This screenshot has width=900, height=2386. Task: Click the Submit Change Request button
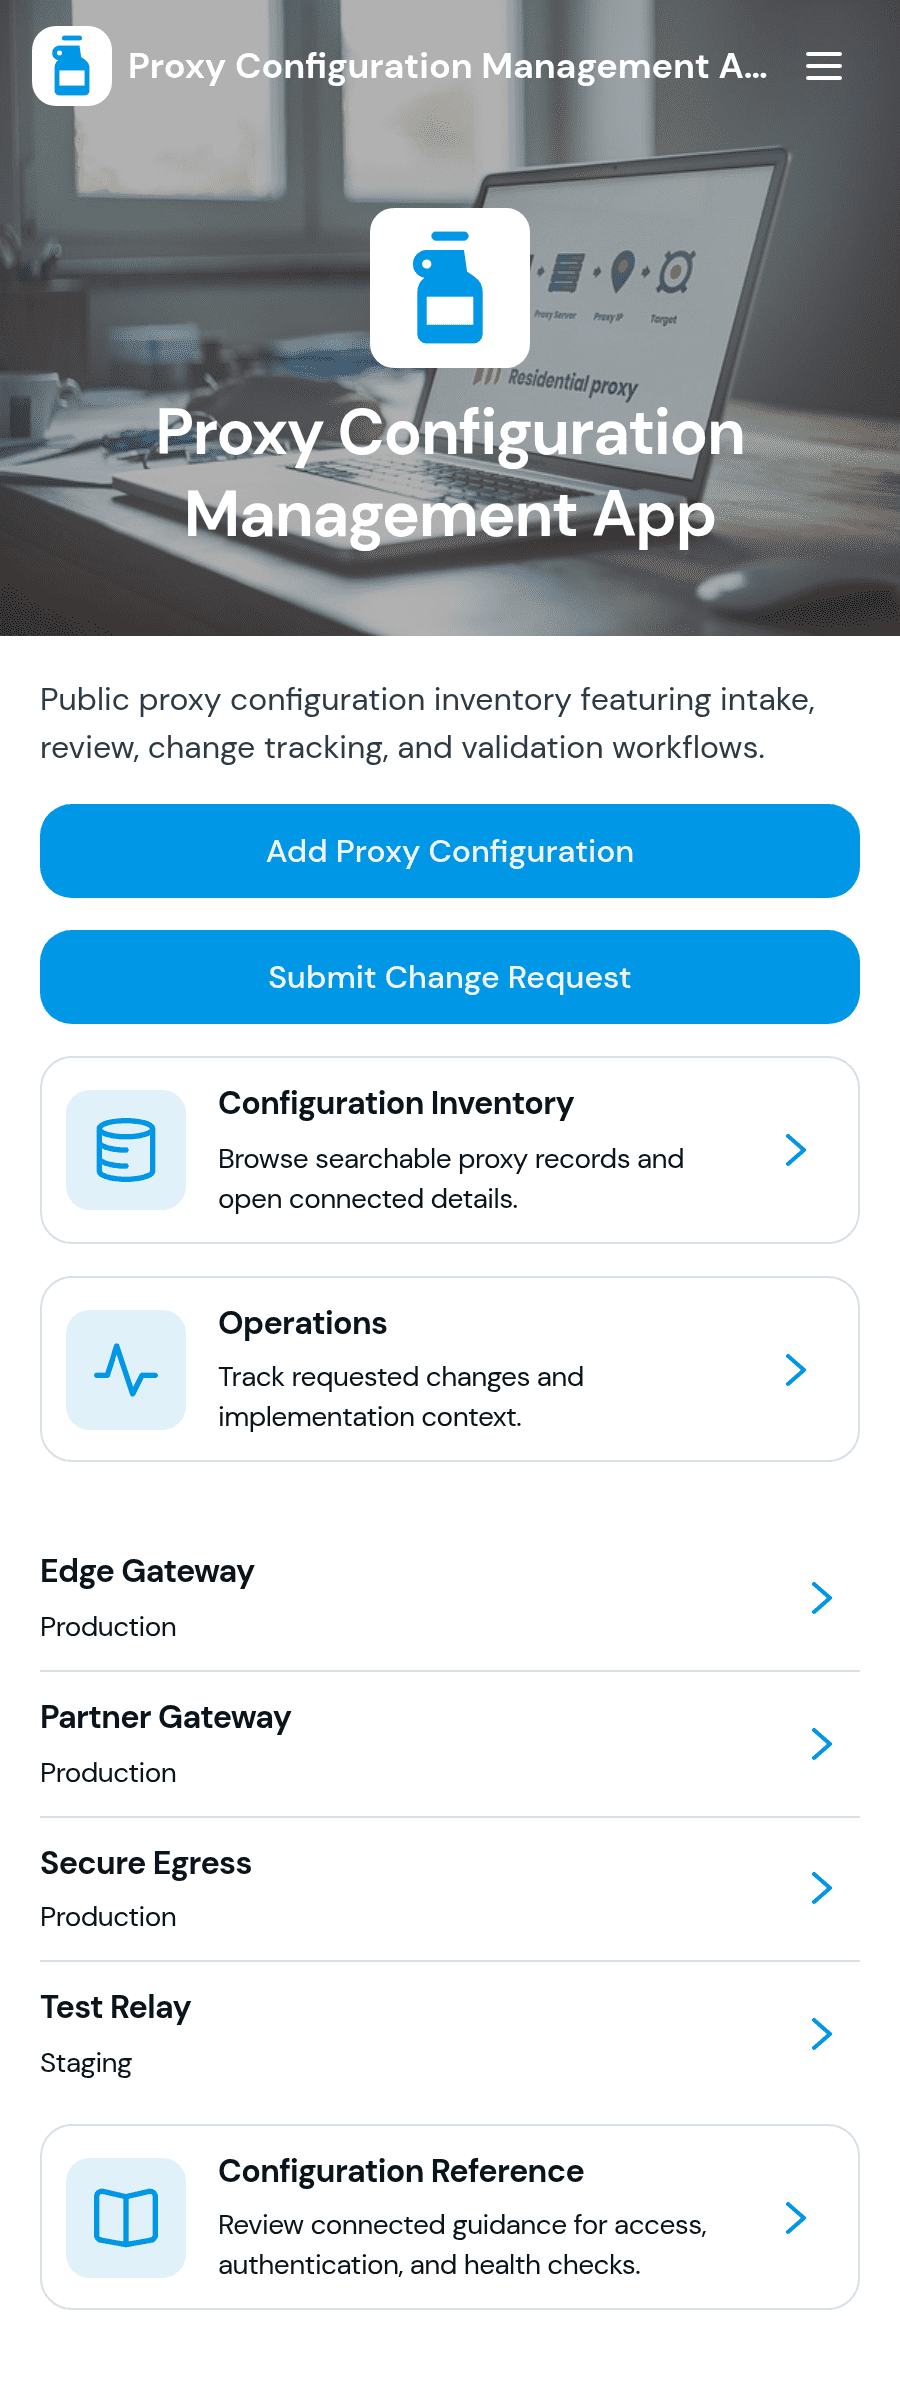[450, 977]
